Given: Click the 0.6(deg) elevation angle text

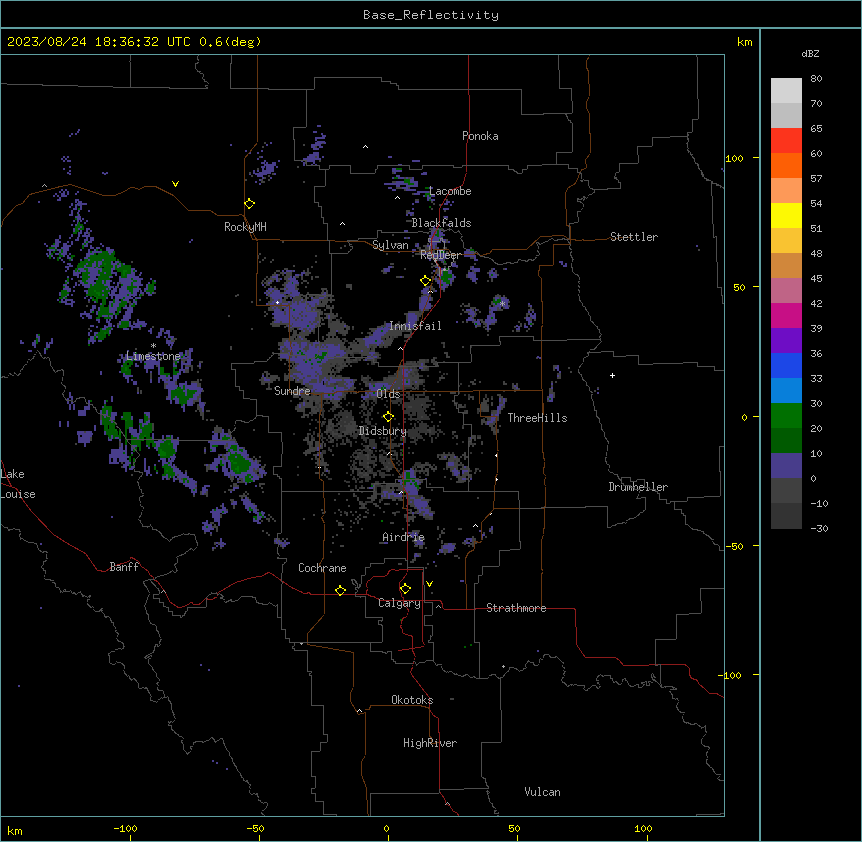Looking at the screenshot, I should click(x=230, y=42).
